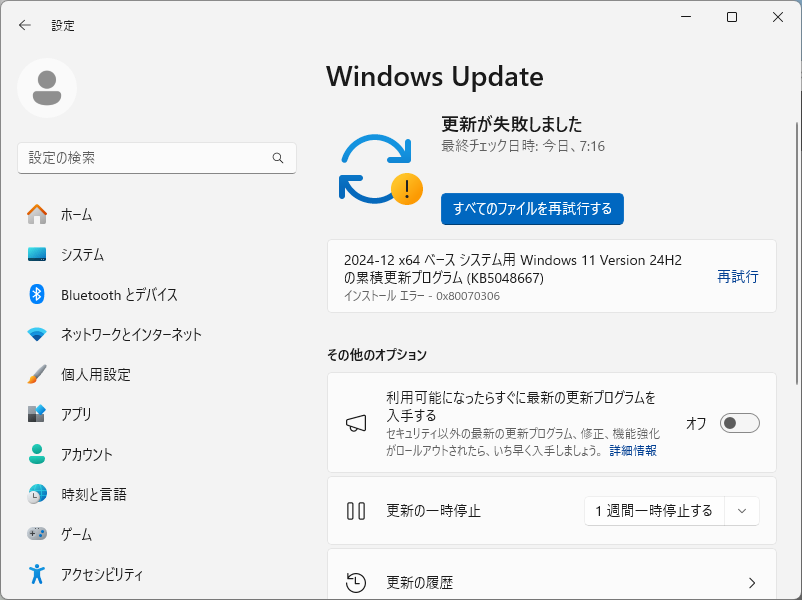
Task: Open the システム settings category
Action: pyautogui.click(x=82, y=255)
